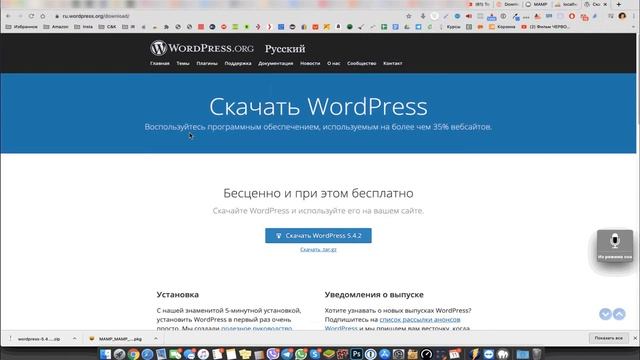Image resolution: width=640 pixels, height=360 pixels.
Task: Open the Сообщество menu item
Action: (x=362, y=63)
